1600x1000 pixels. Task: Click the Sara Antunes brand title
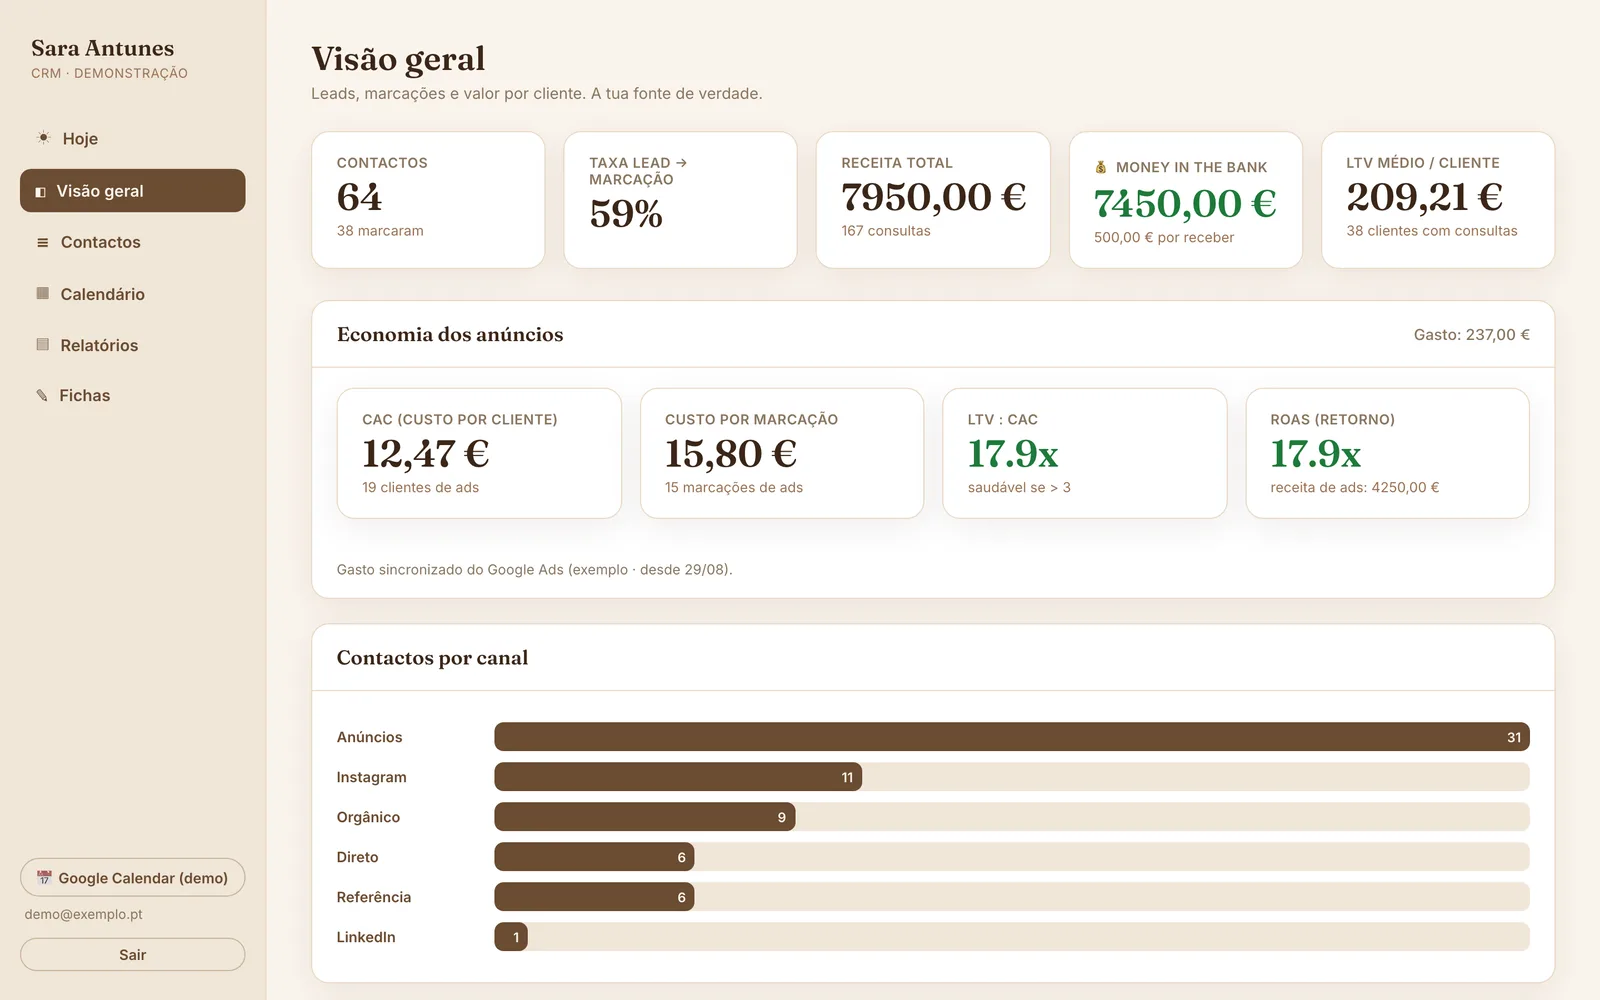[102, 48]
